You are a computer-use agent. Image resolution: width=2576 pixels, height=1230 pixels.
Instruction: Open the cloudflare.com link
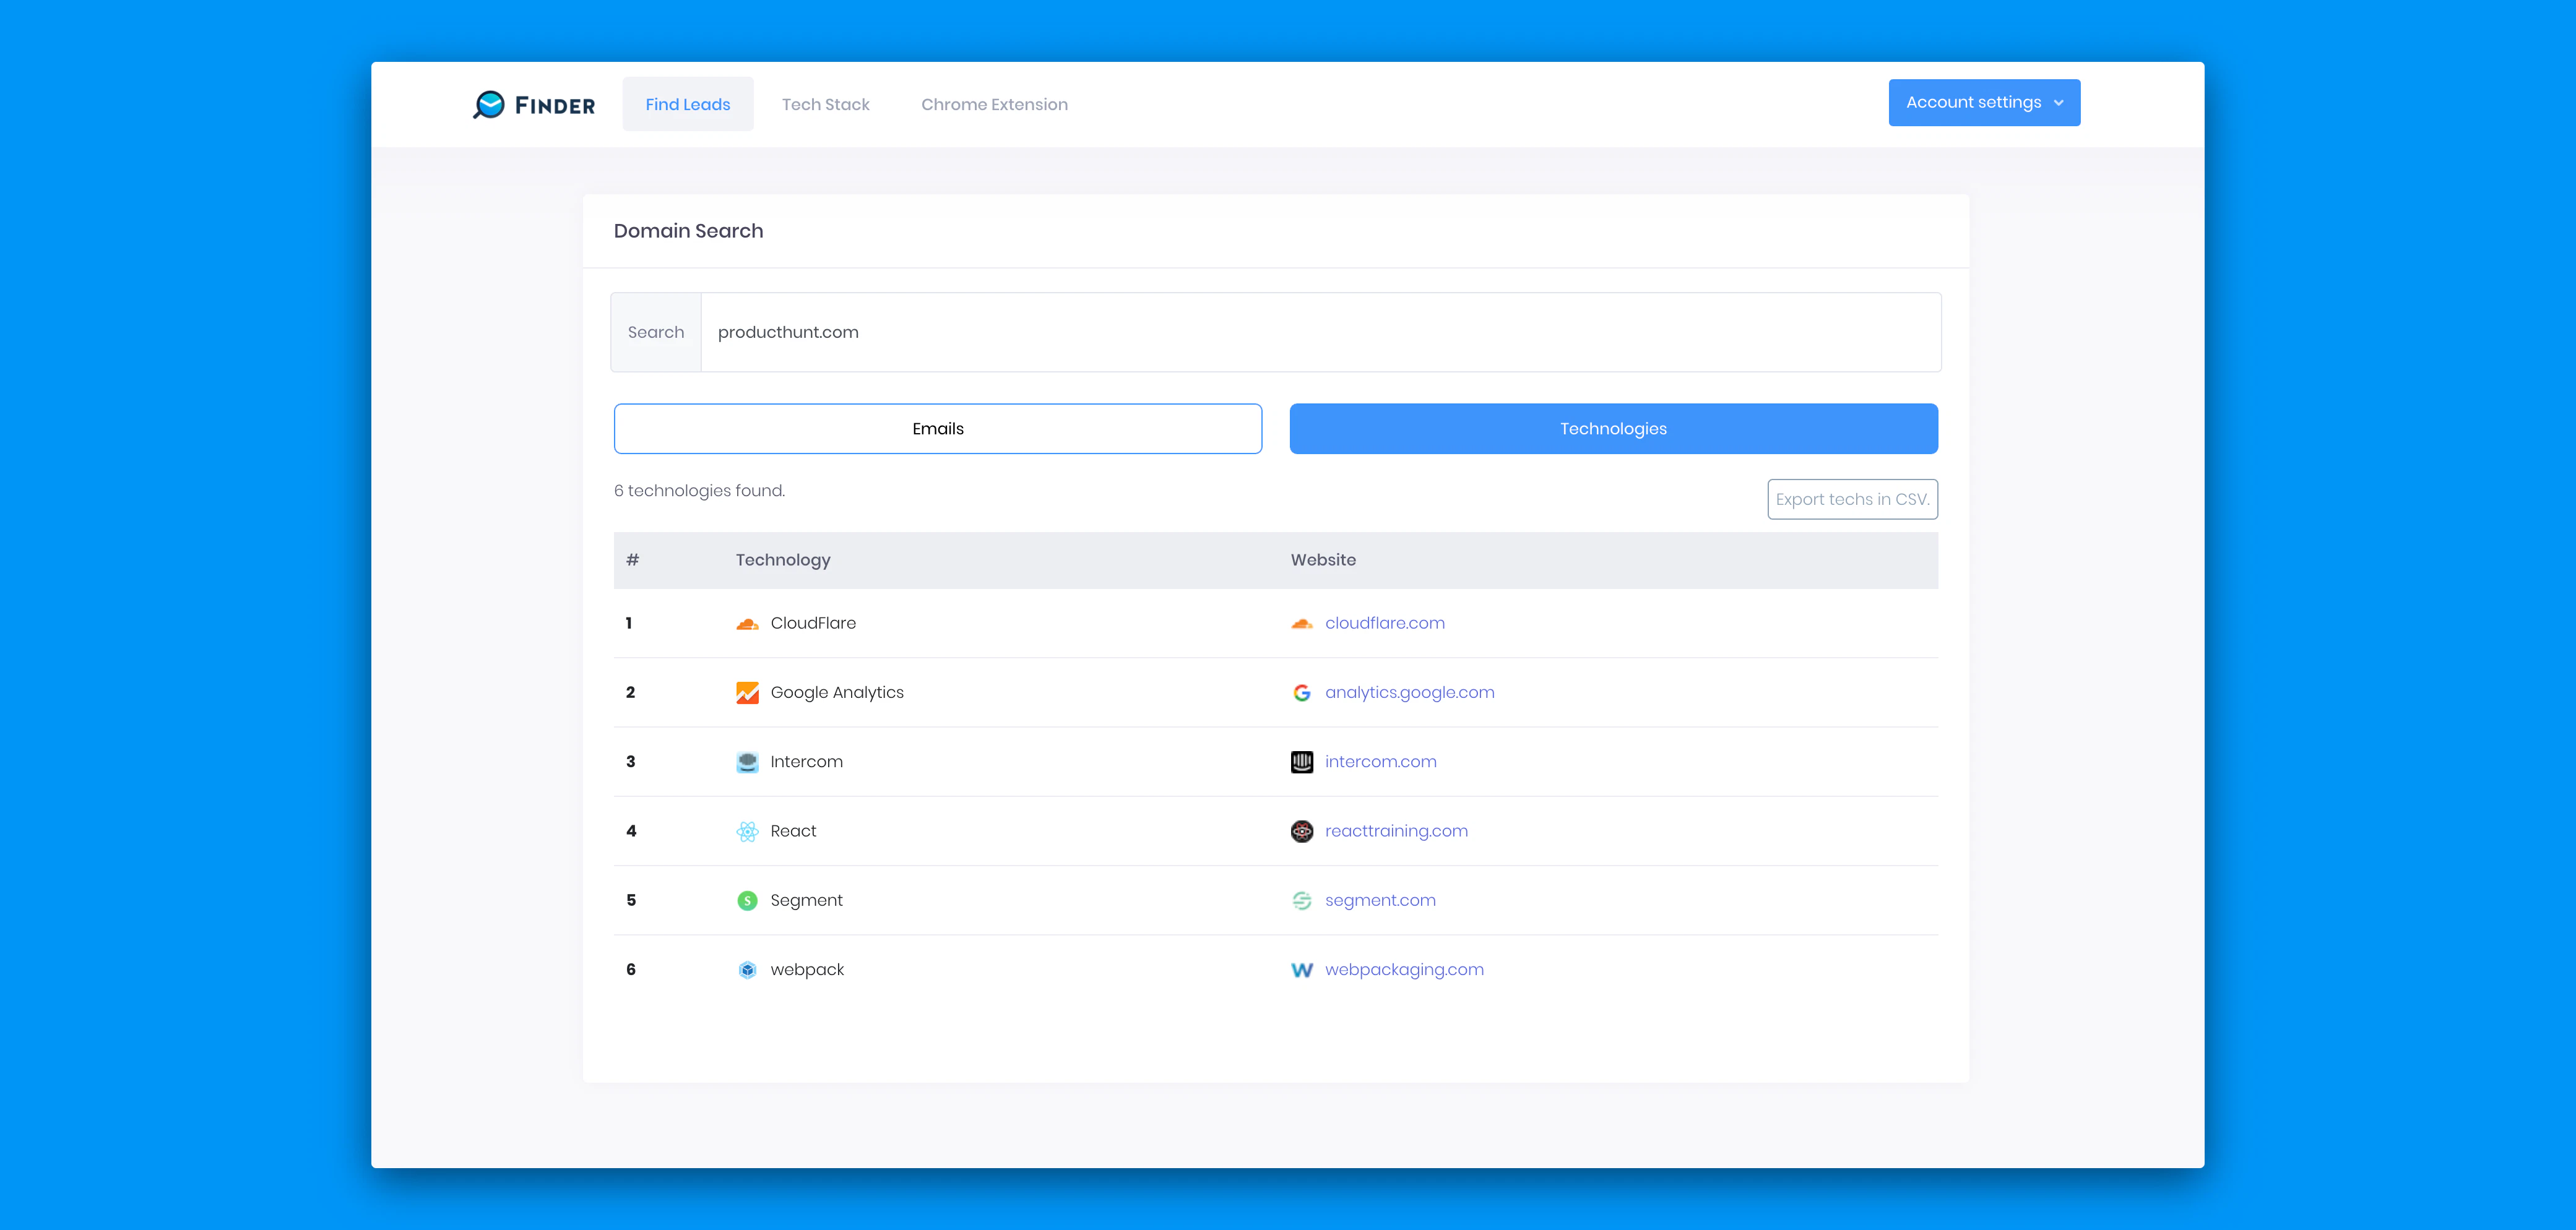(1384, 623)
